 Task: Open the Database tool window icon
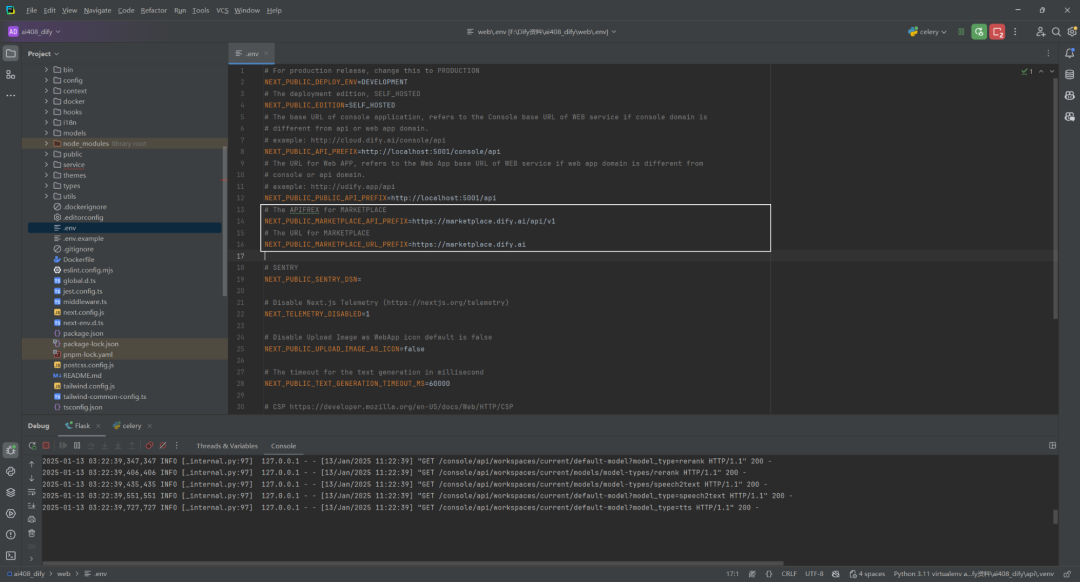tap(1070, 74)
